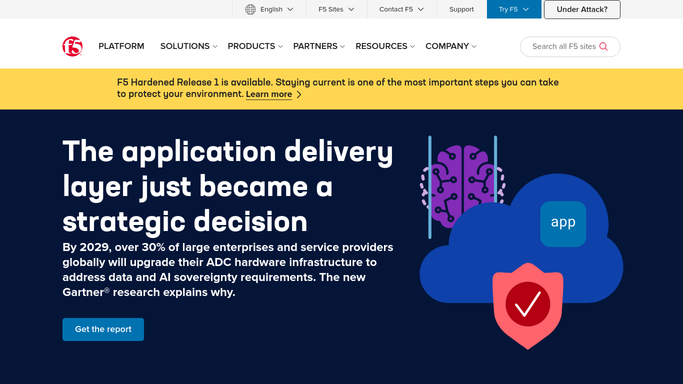Image resolution: width=683 pixels, height=384 pixels.
Task: Click the headline 'The application delivery layer'
Action: coord(228,186)
